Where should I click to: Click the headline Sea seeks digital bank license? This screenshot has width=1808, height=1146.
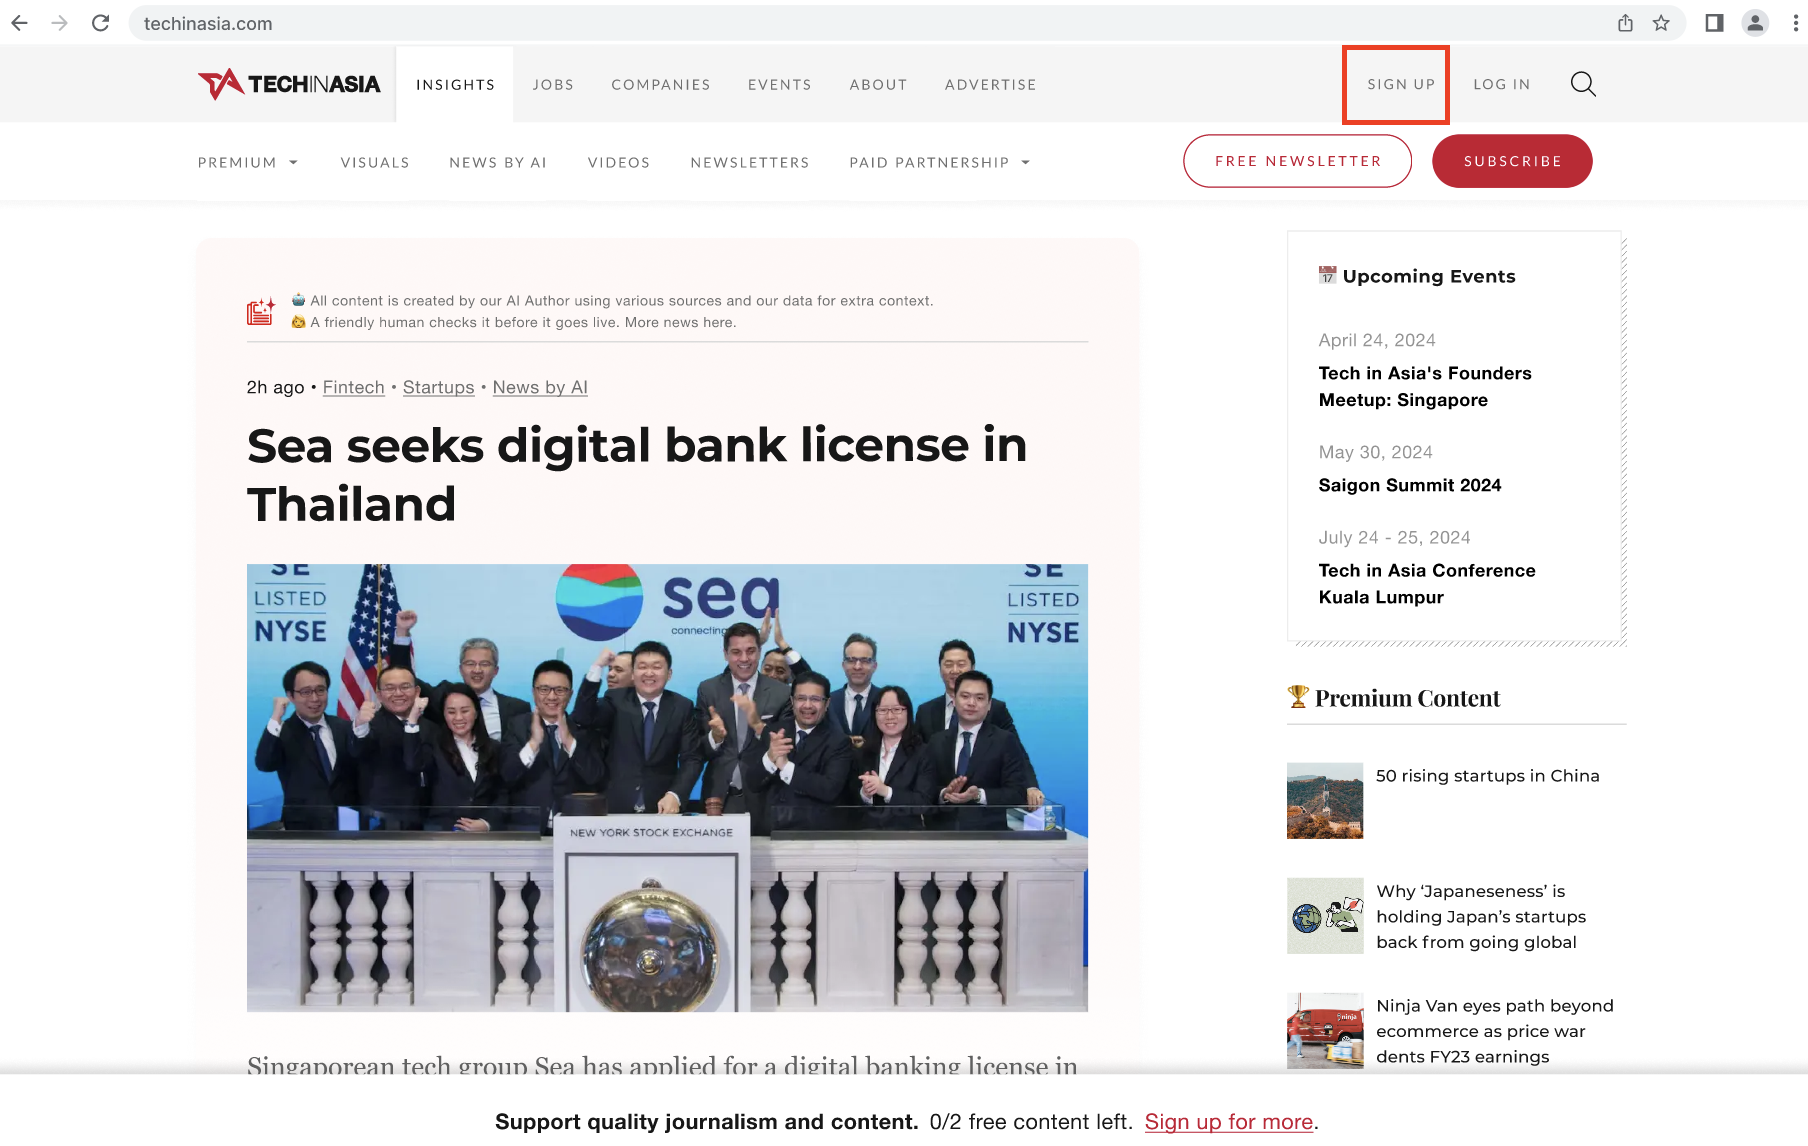click(x=637, y=474)
